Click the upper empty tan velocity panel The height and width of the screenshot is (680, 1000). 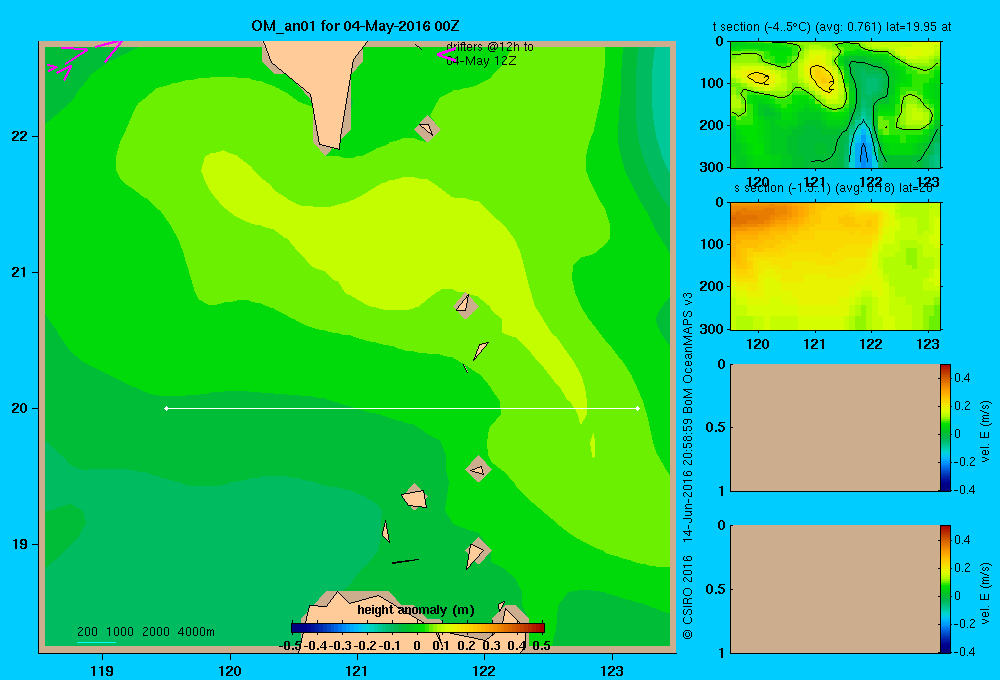pos(835,427)
